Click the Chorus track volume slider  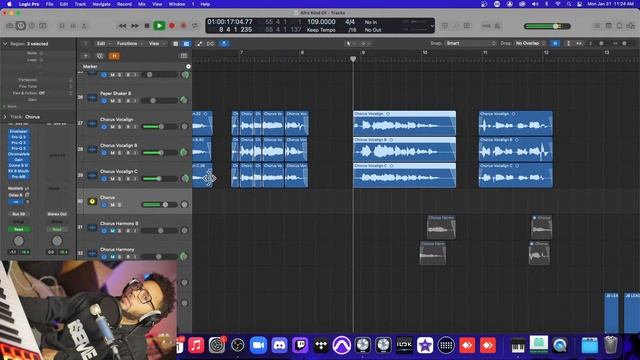click(159, 204)
